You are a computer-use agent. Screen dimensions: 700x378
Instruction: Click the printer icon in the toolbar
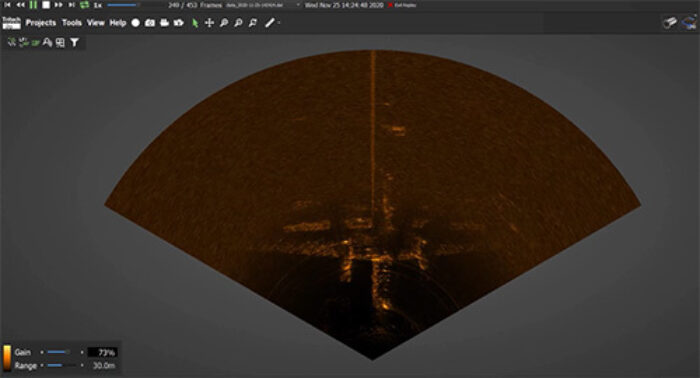coord(164,22)
